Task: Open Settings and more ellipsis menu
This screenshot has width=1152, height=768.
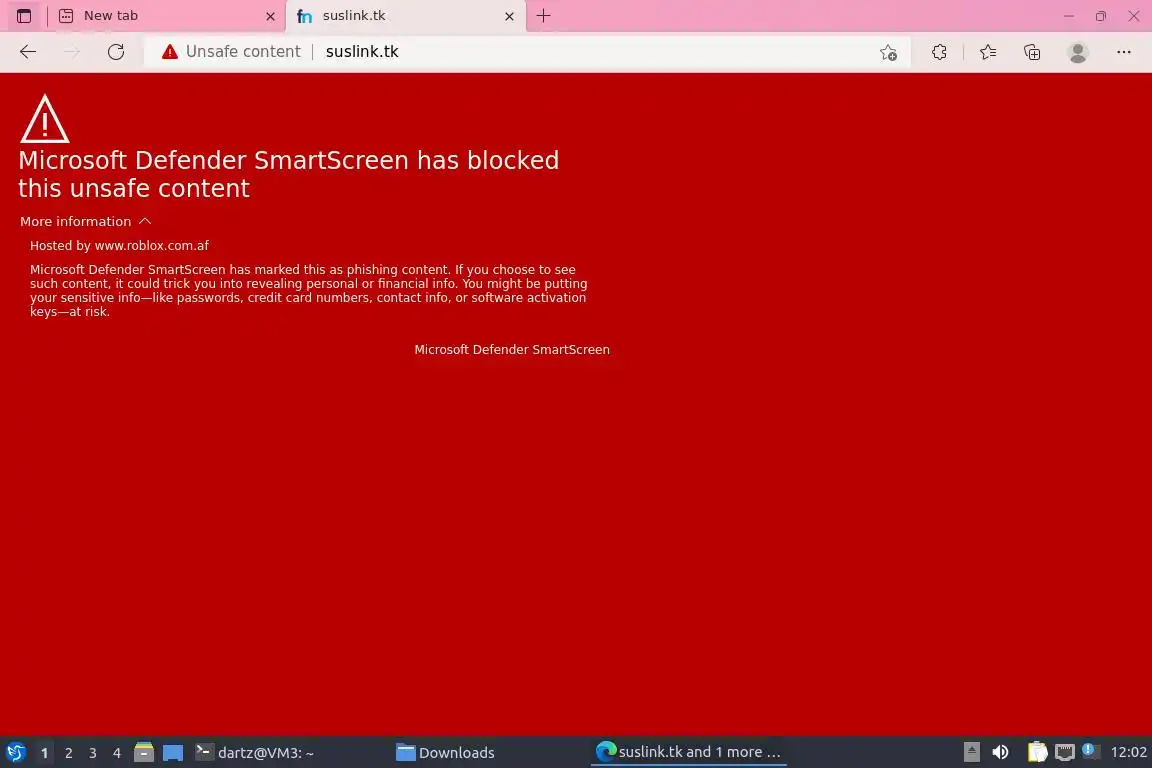Action: (1124, 52)
